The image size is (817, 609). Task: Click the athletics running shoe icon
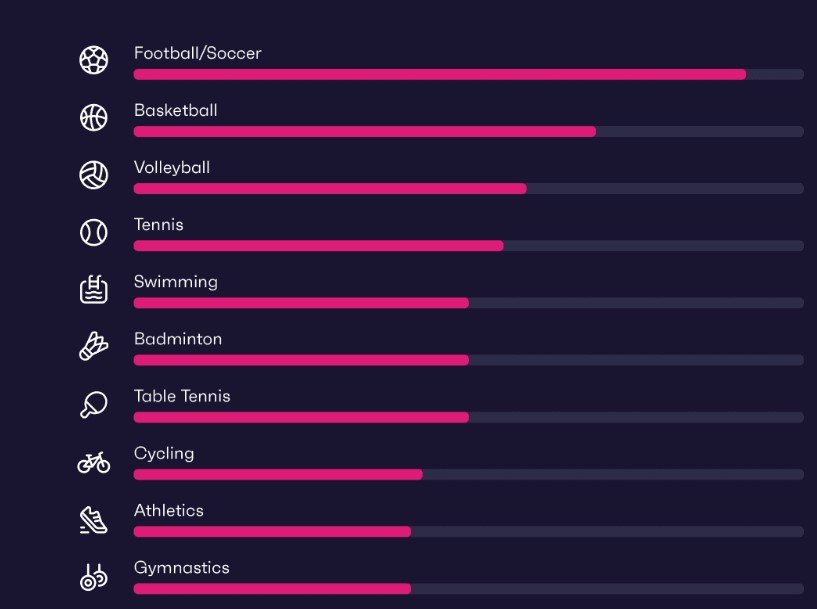[93, 519]
